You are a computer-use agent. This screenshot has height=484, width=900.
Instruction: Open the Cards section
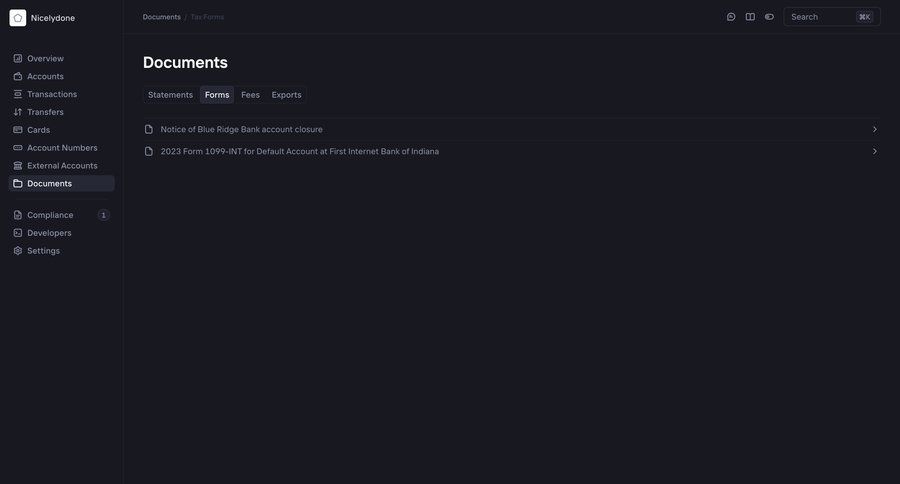38,130
